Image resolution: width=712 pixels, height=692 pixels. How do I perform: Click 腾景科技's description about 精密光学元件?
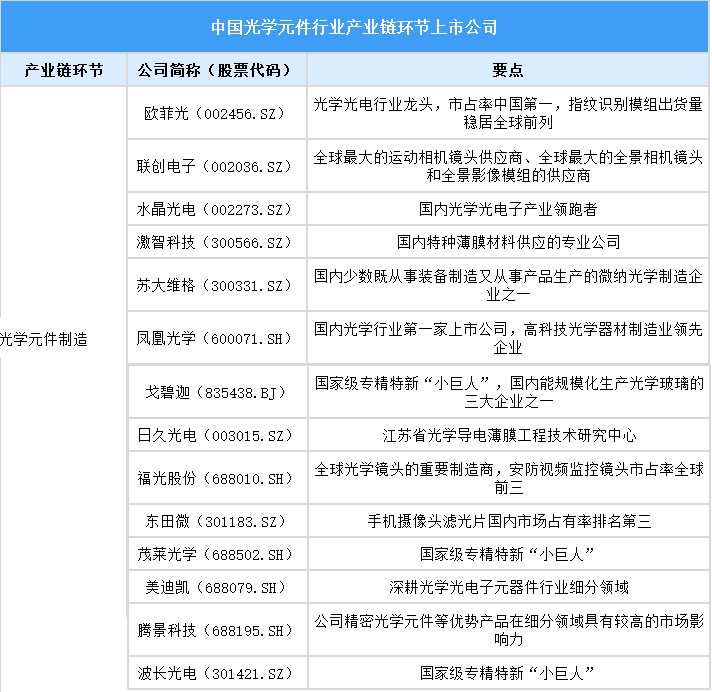(x=509, y=630)
